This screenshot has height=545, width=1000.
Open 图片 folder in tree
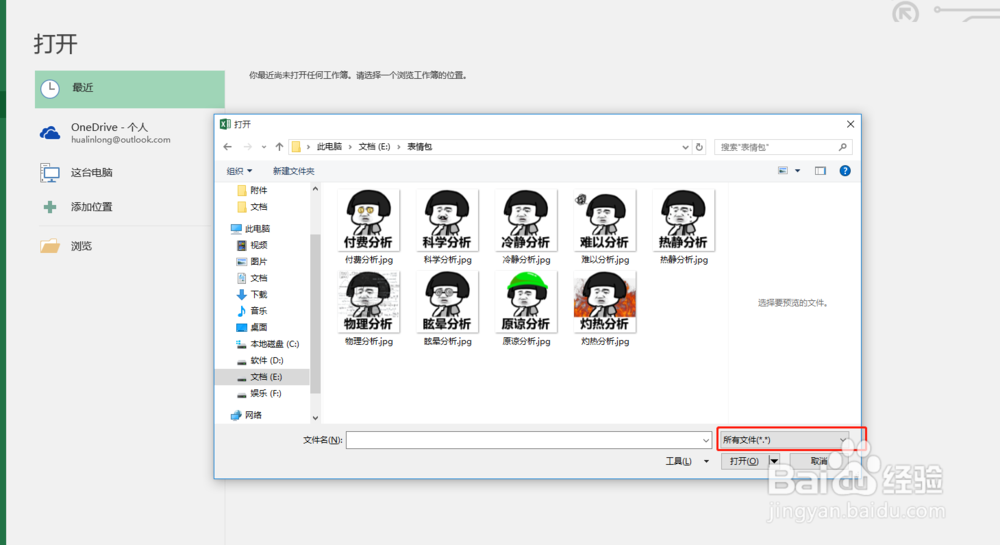tap(253, 261)
